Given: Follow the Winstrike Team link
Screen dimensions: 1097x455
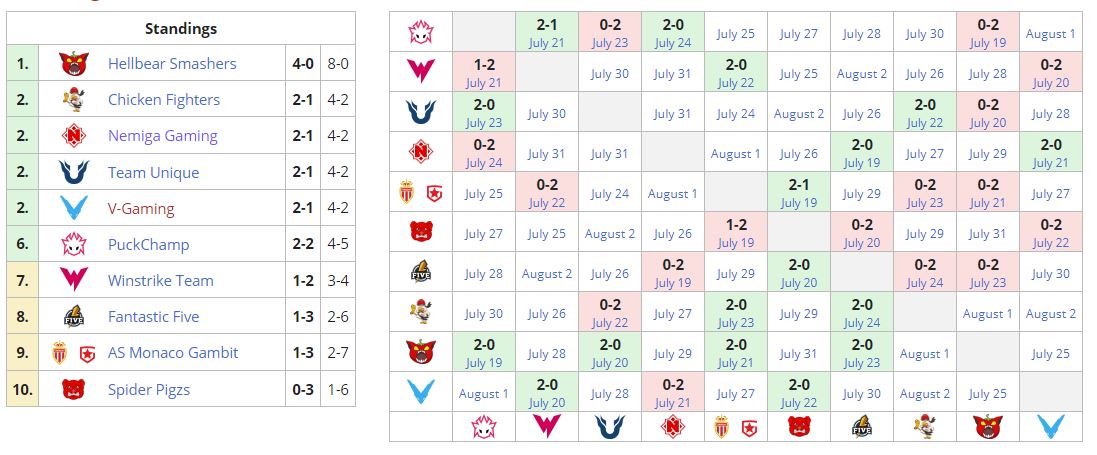Looking at the screenshot, I should click(x=160, y=281).
